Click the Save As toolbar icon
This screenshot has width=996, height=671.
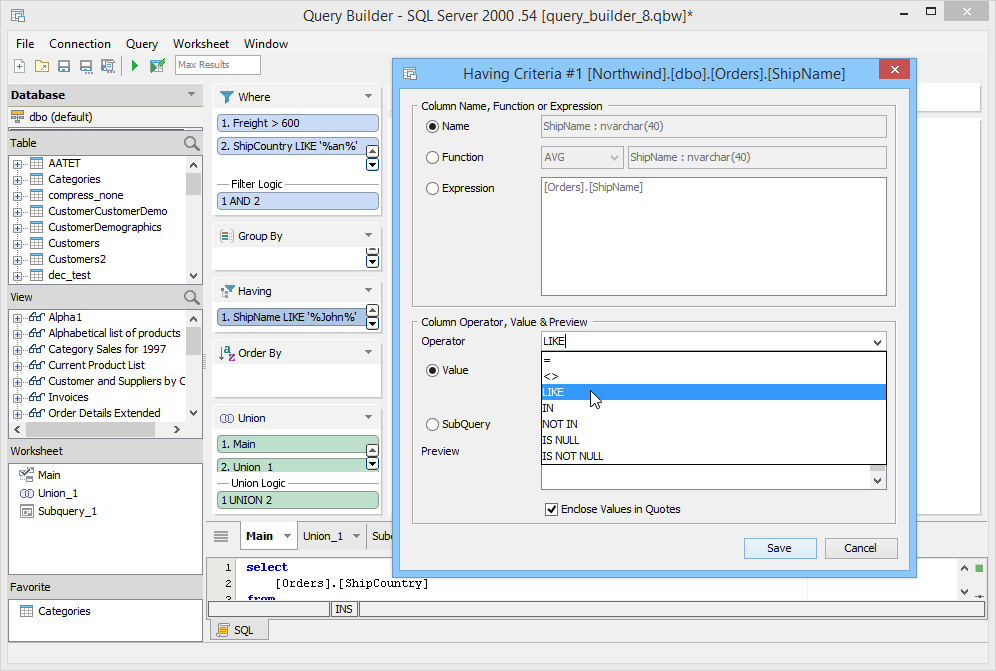point(85,65)
